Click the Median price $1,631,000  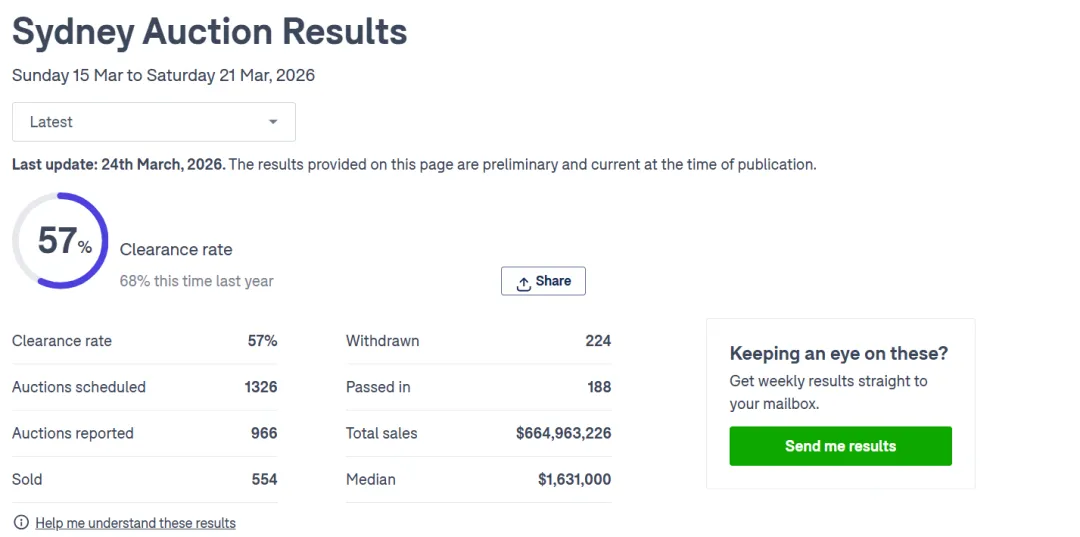[x=574, y=479]
